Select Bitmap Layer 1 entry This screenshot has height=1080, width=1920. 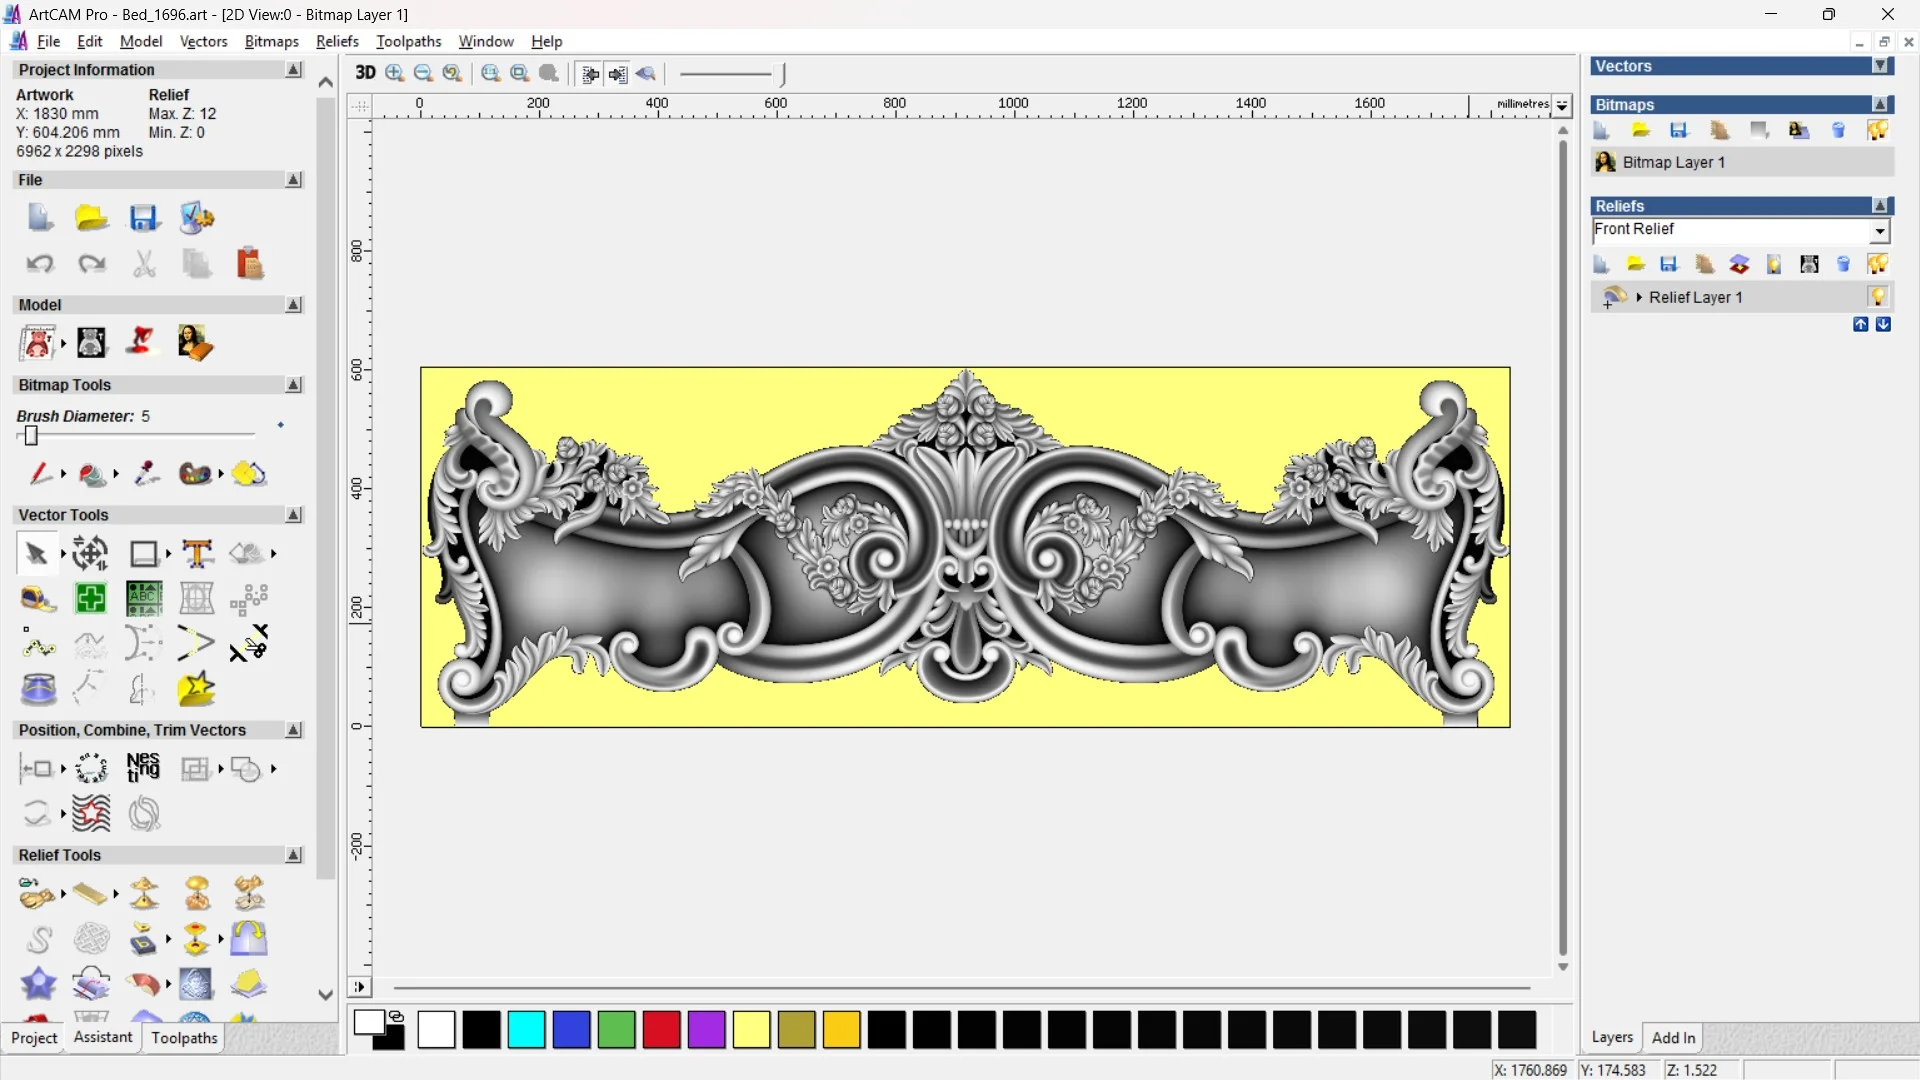tap(1673, 162)
